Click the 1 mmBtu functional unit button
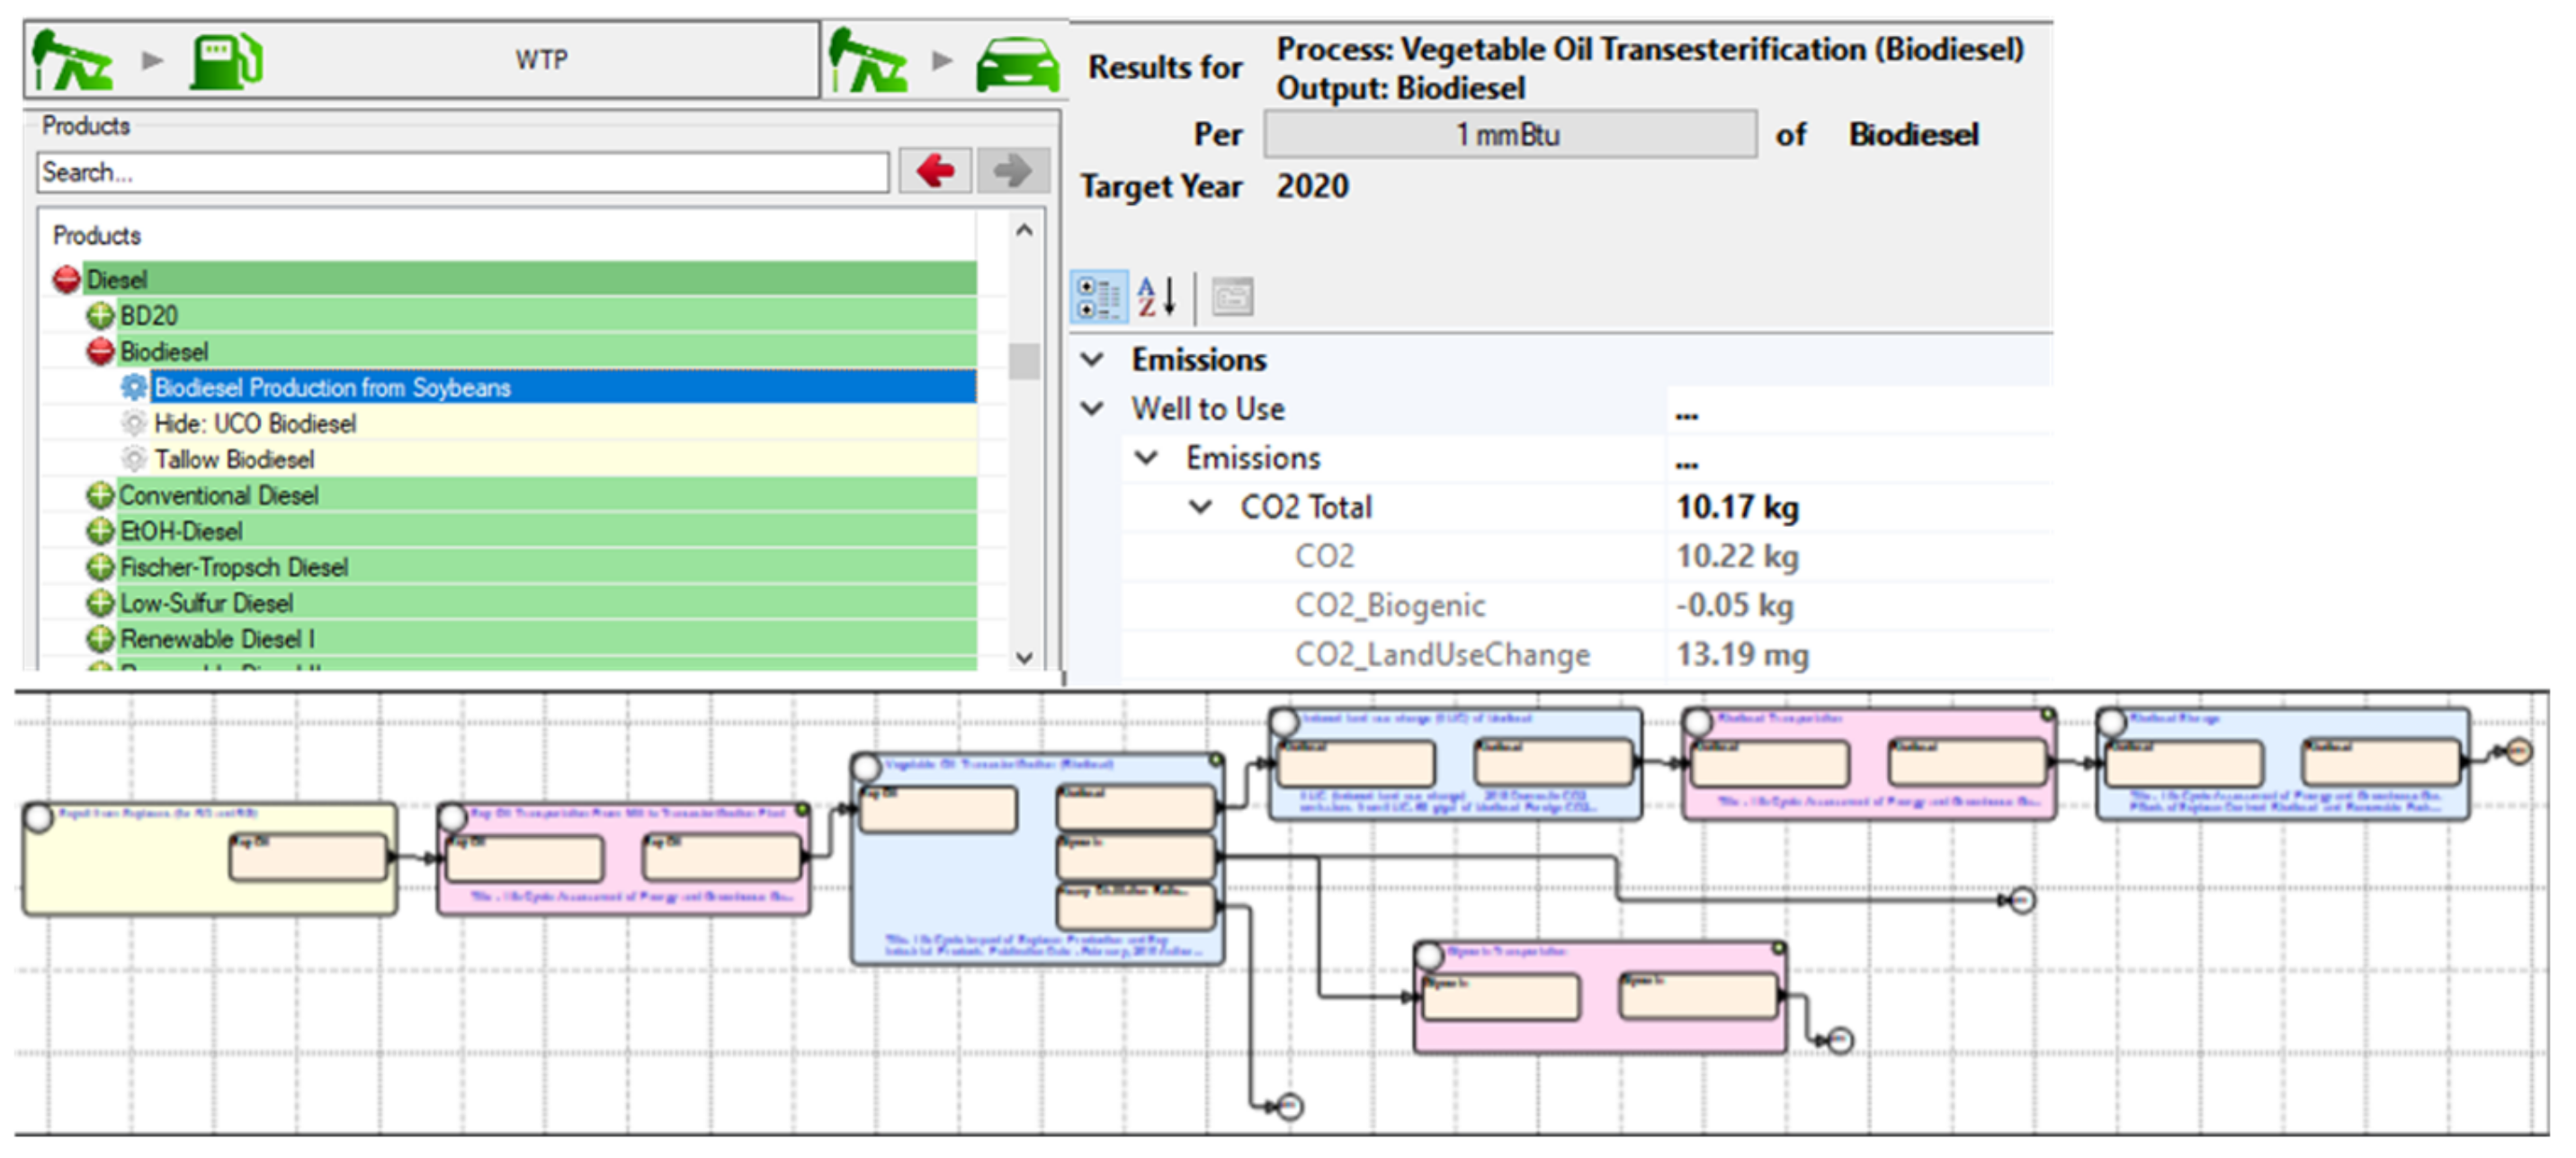2576x1158 pixels. [x=1508, y=134]
